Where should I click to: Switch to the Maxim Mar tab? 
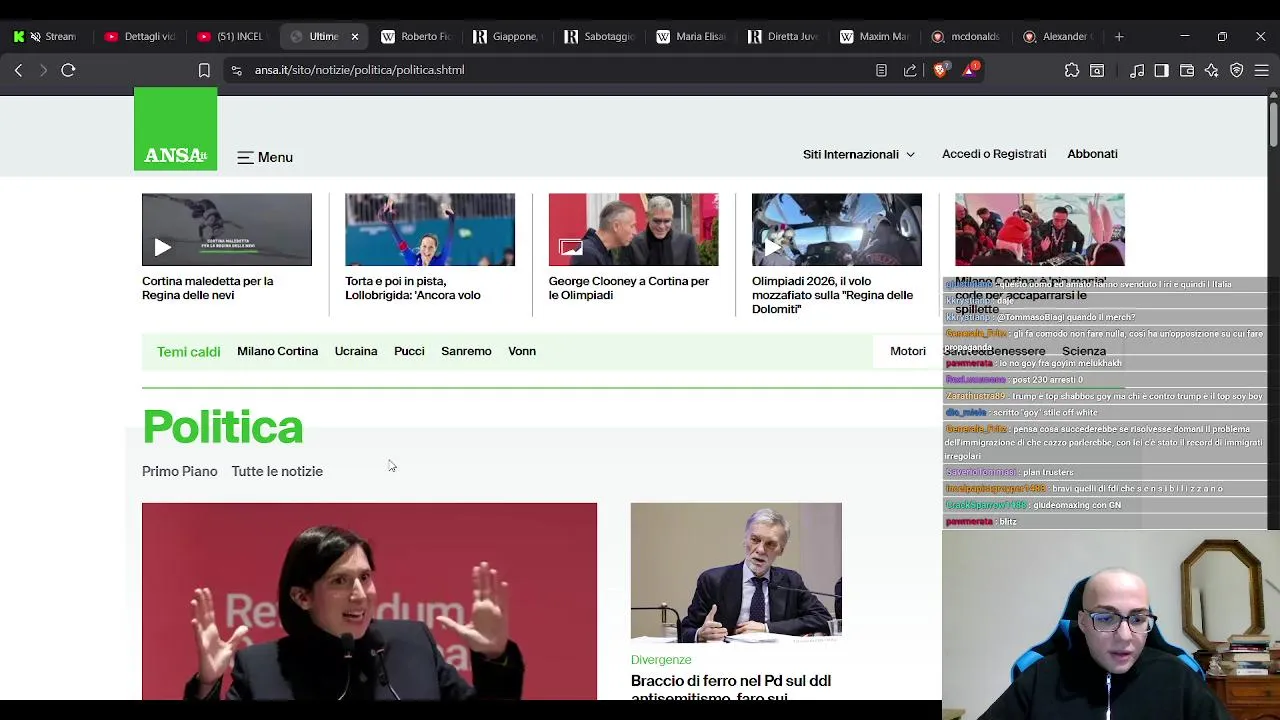point(876,36)
